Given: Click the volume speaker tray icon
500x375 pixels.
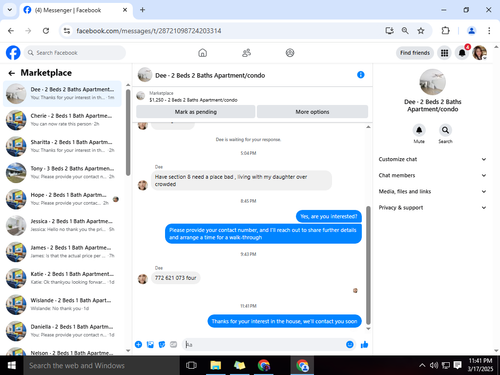Looking at the screenshot, I should 434,365.
